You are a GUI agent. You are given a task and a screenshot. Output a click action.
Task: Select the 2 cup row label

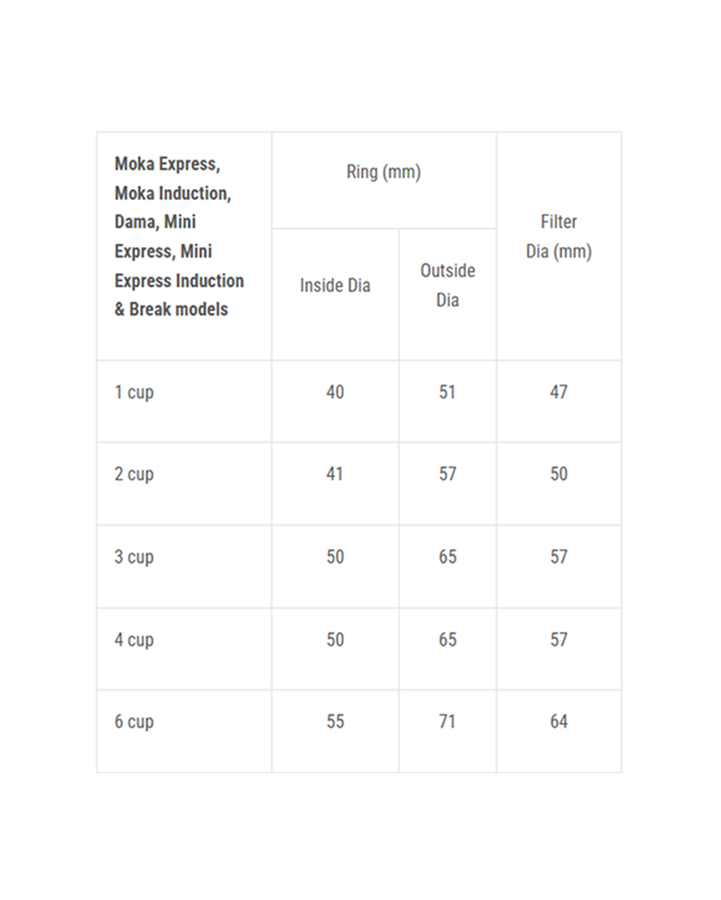coord(134,475)
